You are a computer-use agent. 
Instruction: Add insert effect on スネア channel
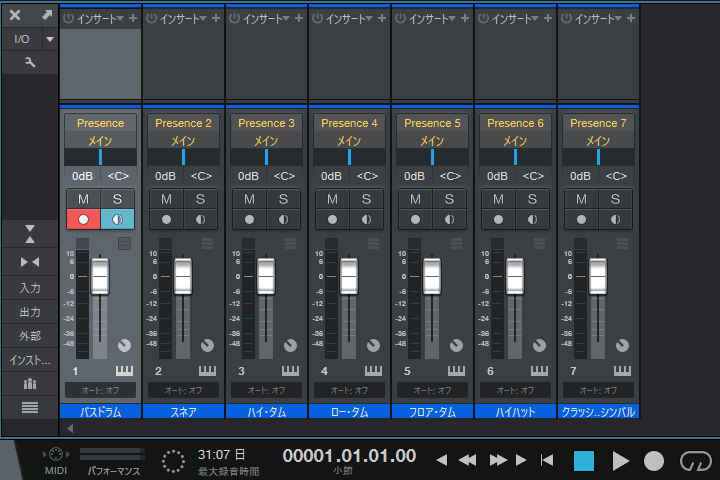click(x=216, y=18)
